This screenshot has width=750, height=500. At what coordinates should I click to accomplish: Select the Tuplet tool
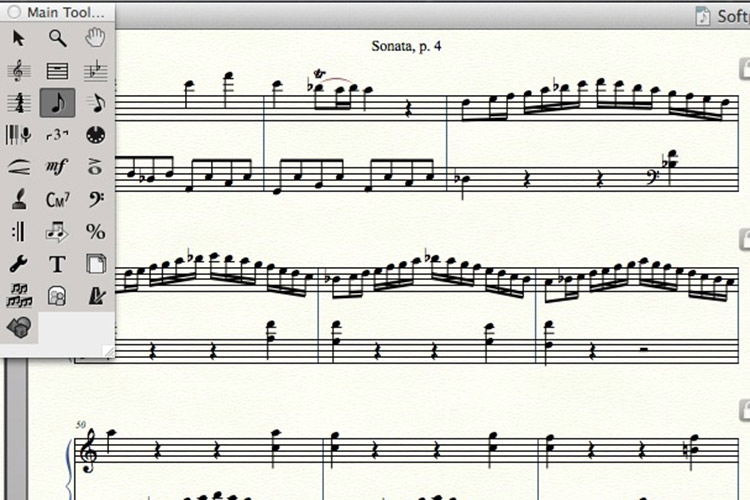(57, 135)
